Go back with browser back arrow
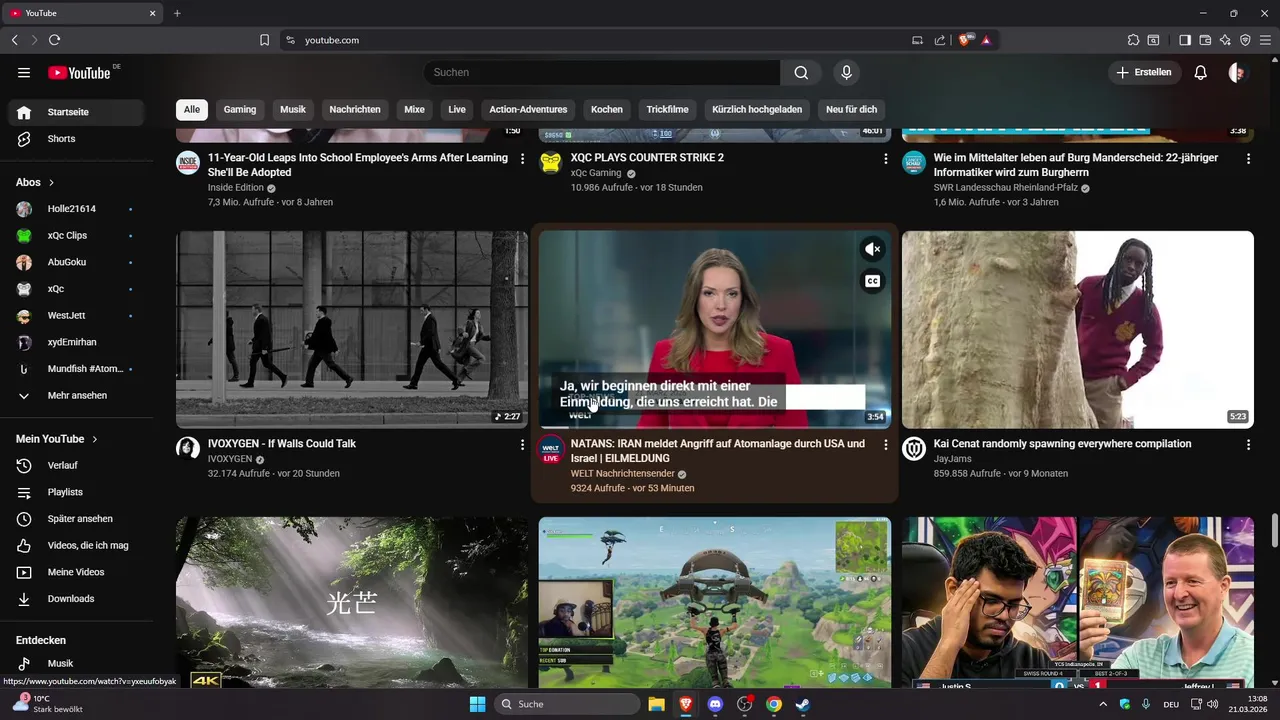Screen dimensions: 1280x720 (14, 40)
